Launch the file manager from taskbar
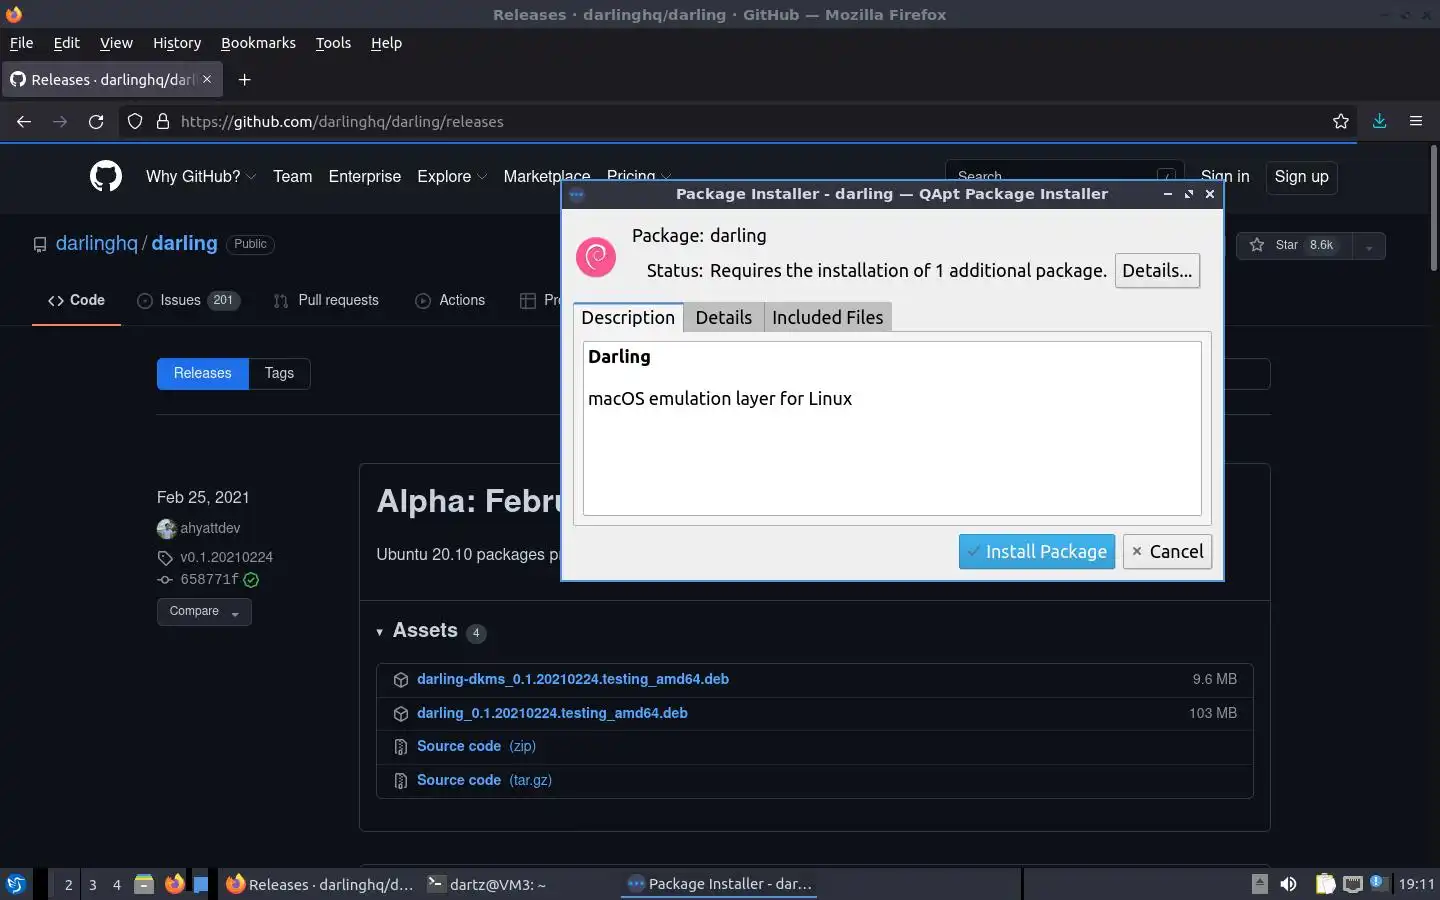 (x=144, y=884)
